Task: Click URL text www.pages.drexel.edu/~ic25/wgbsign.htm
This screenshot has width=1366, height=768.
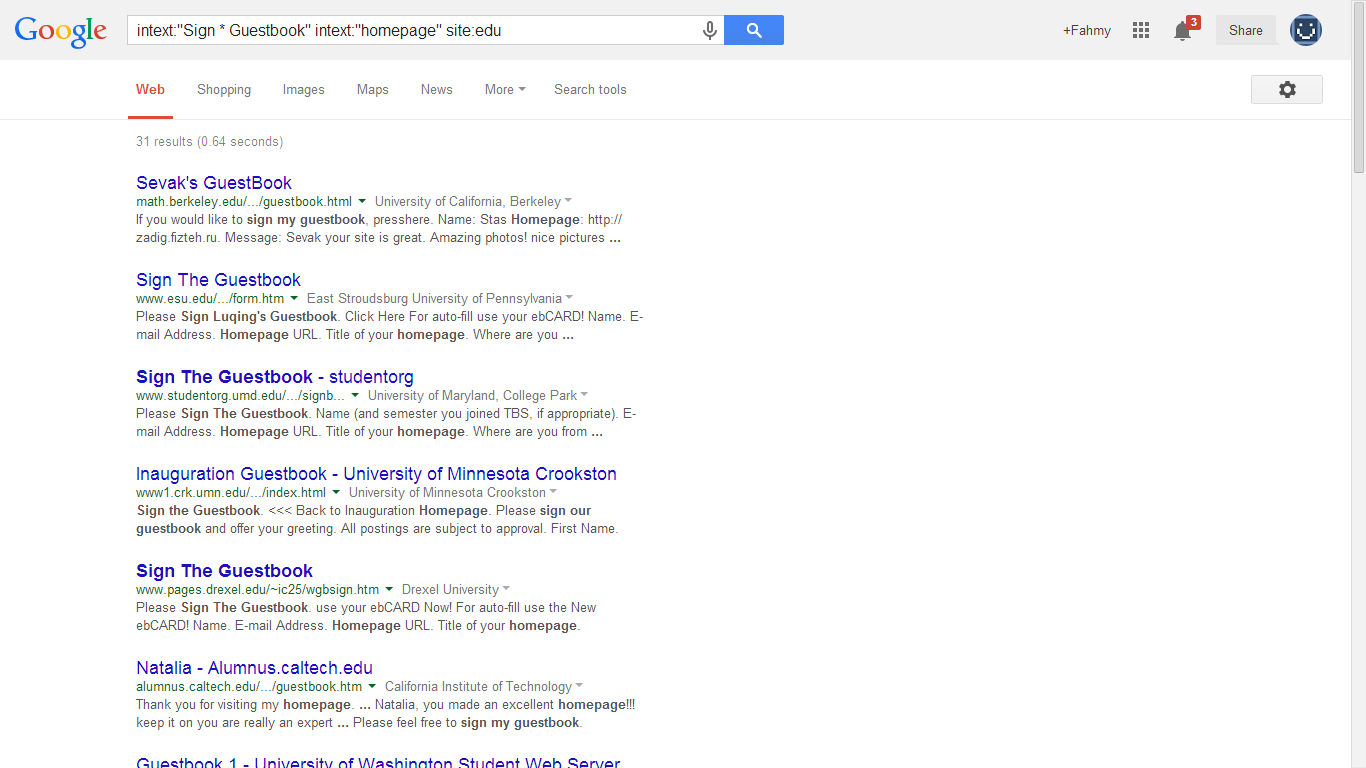Action: point(257,589)
